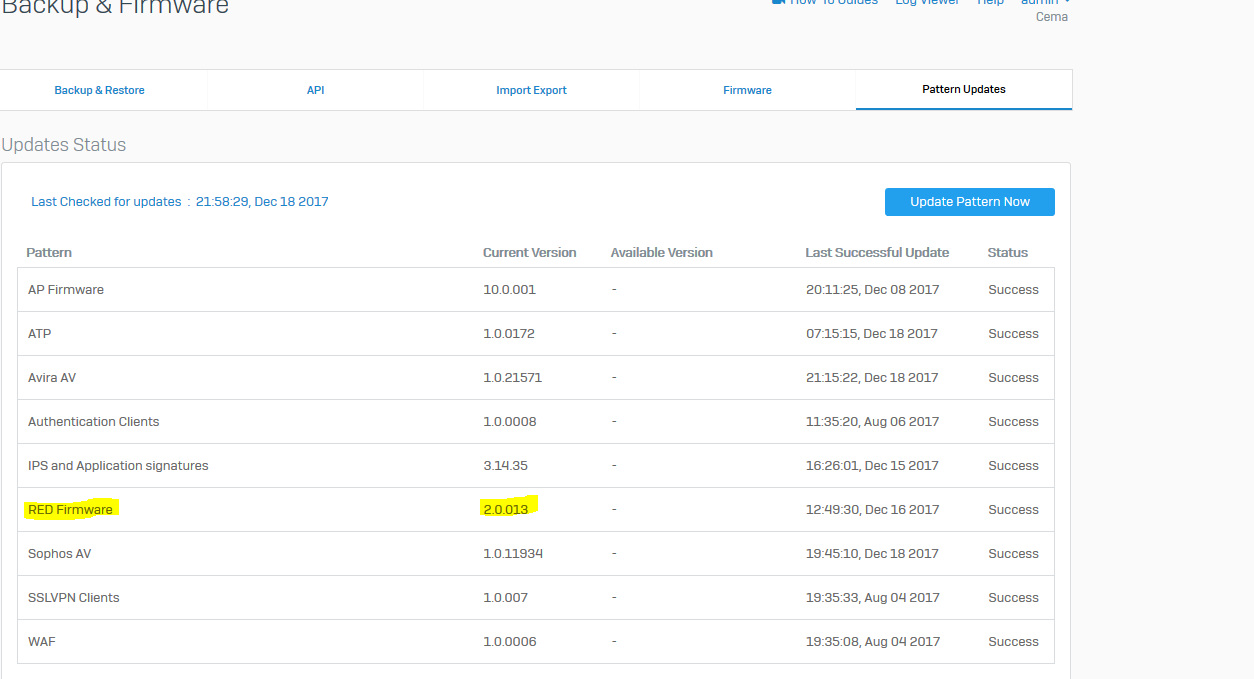The image size is (1254, 679).
Task: Click Success status in Authentication Clients row
Action: coord(1013,422)
